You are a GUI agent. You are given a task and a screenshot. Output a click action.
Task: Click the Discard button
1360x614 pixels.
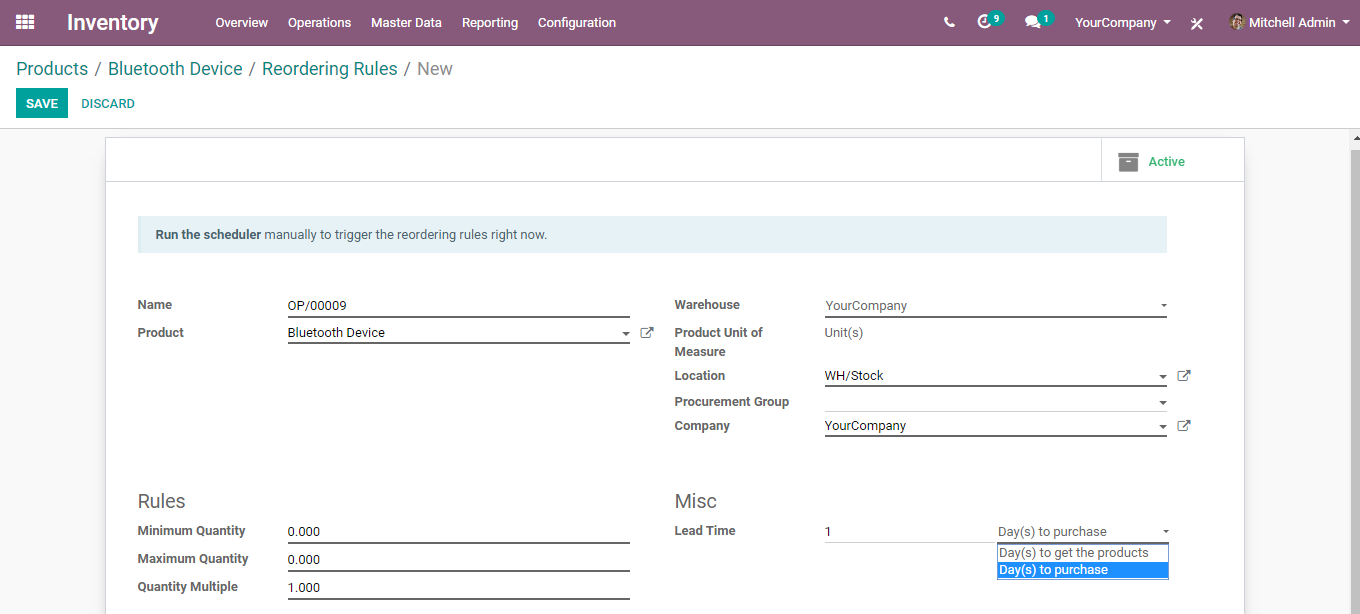108,104
